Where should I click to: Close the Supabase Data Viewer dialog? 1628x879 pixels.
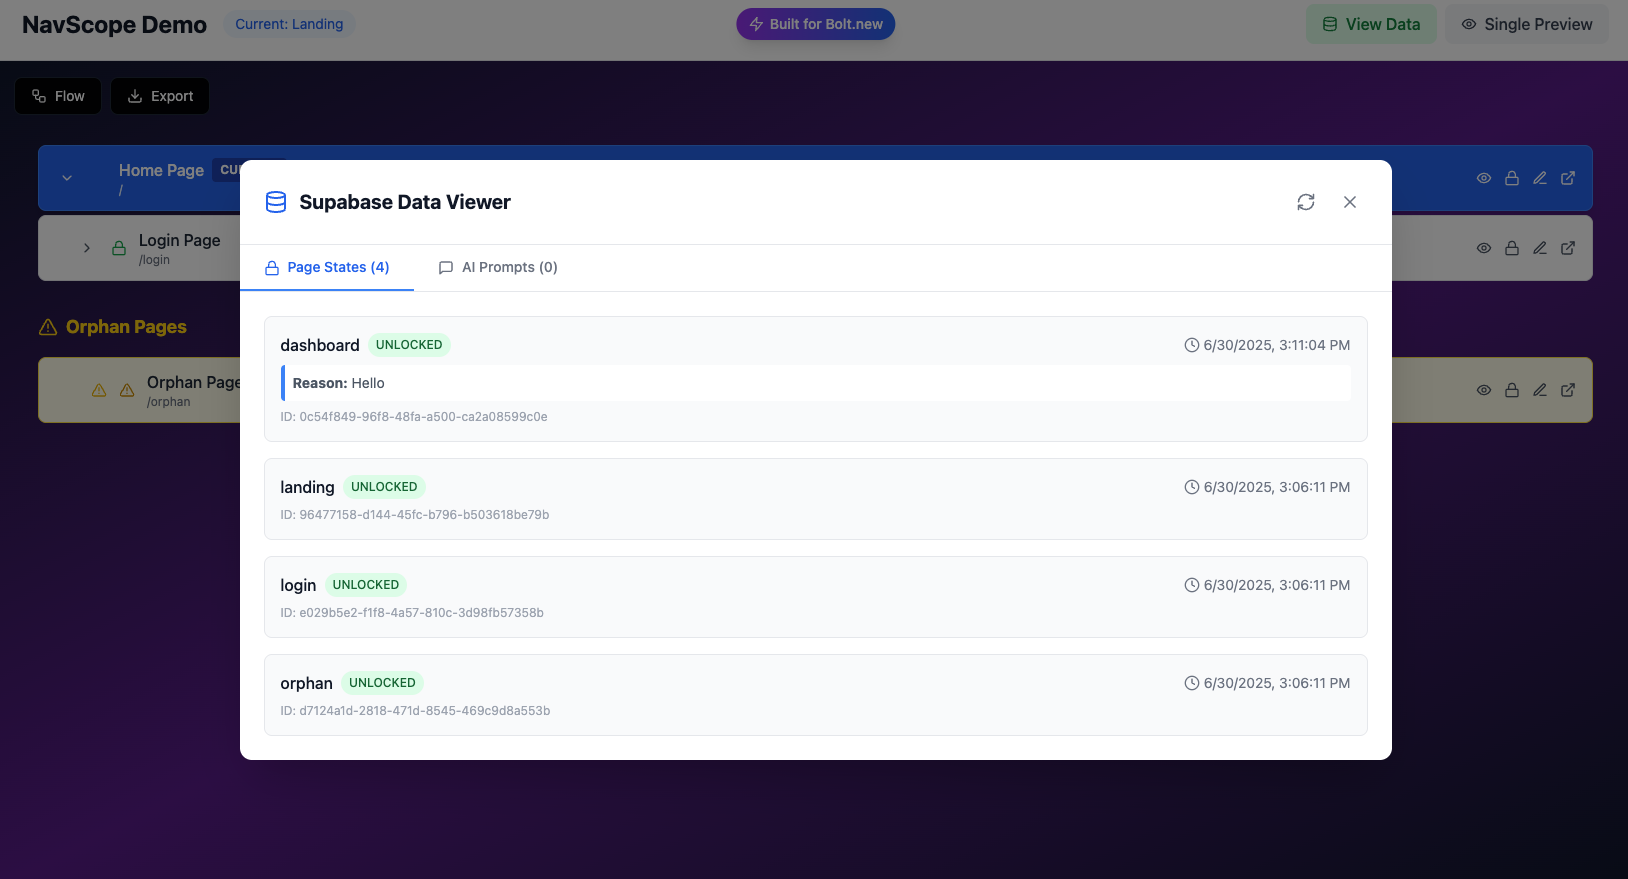1350,202
